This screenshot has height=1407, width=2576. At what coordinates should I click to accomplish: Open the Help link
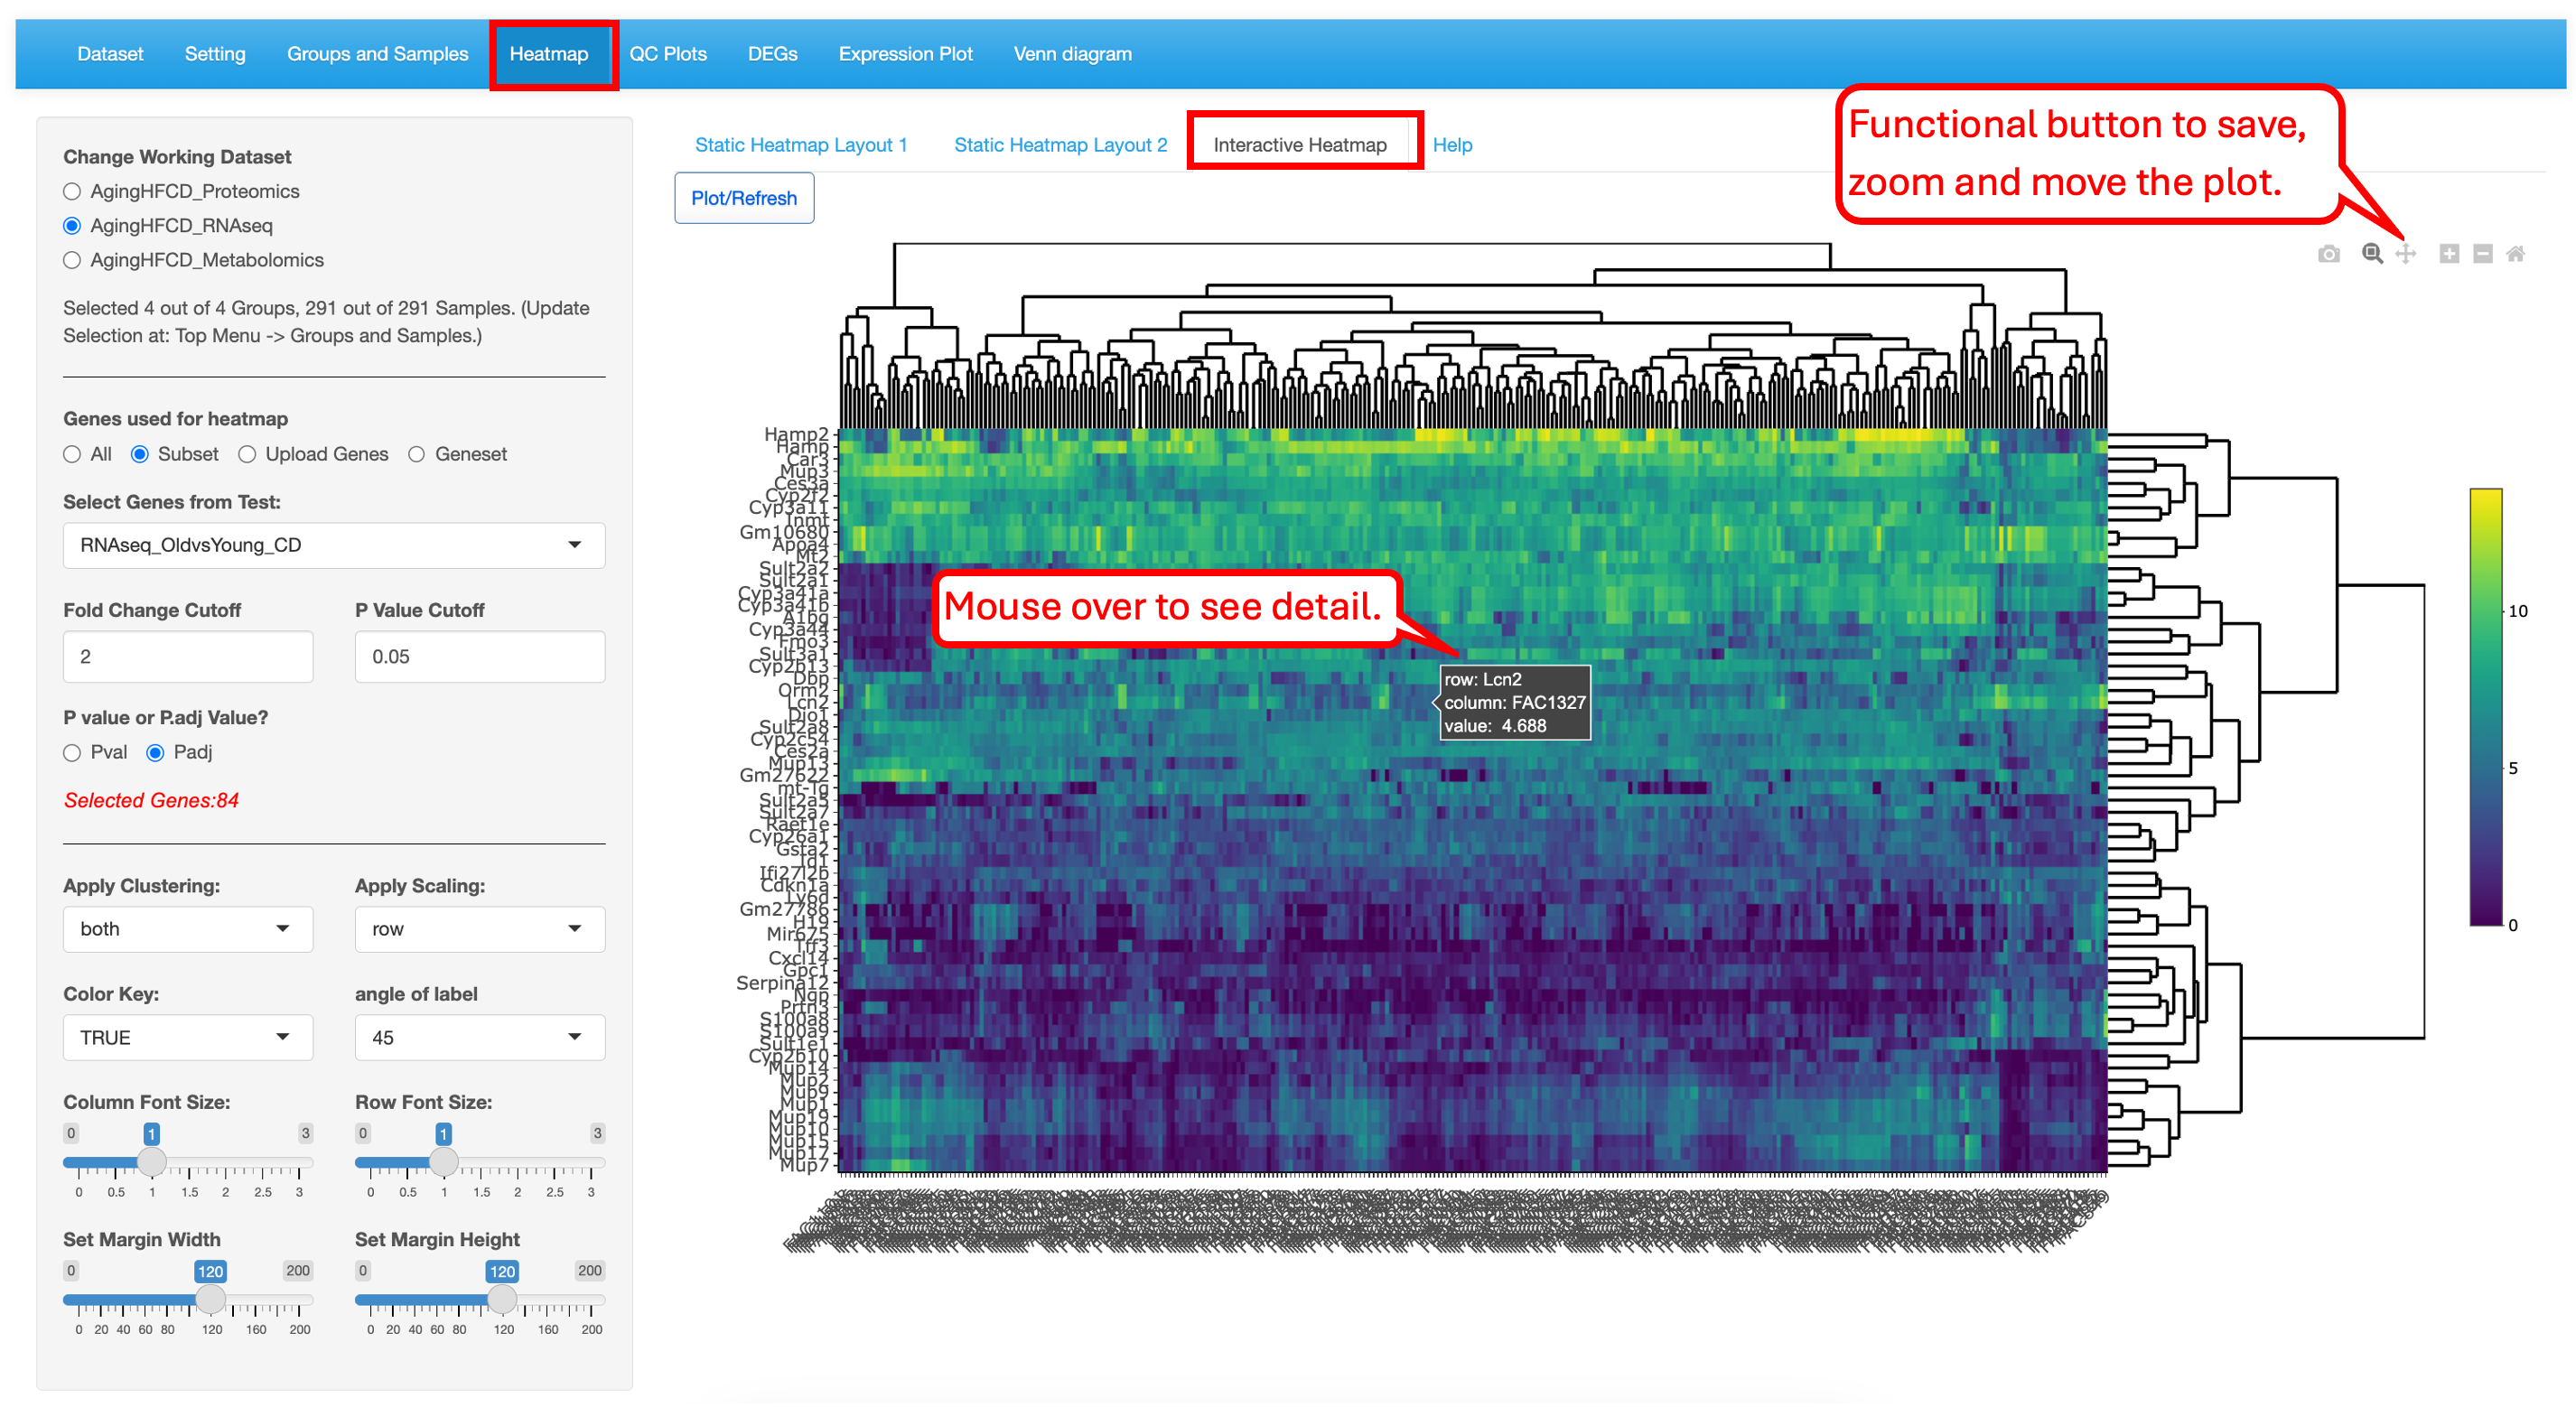click(x=1452, y=145)
